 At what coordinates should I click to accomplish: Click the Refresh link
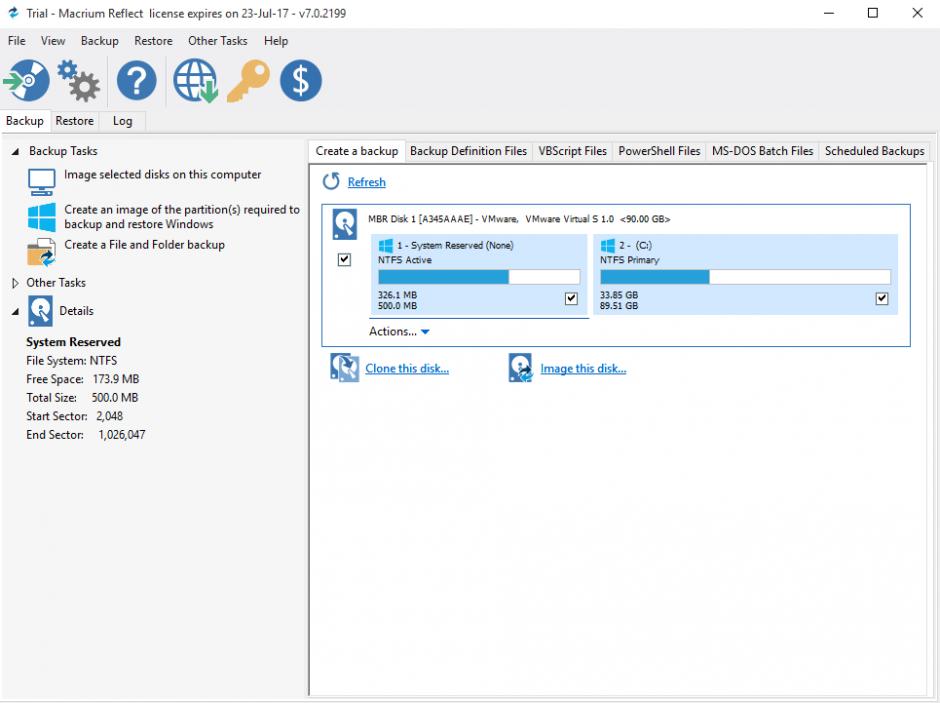click(367, 182)
